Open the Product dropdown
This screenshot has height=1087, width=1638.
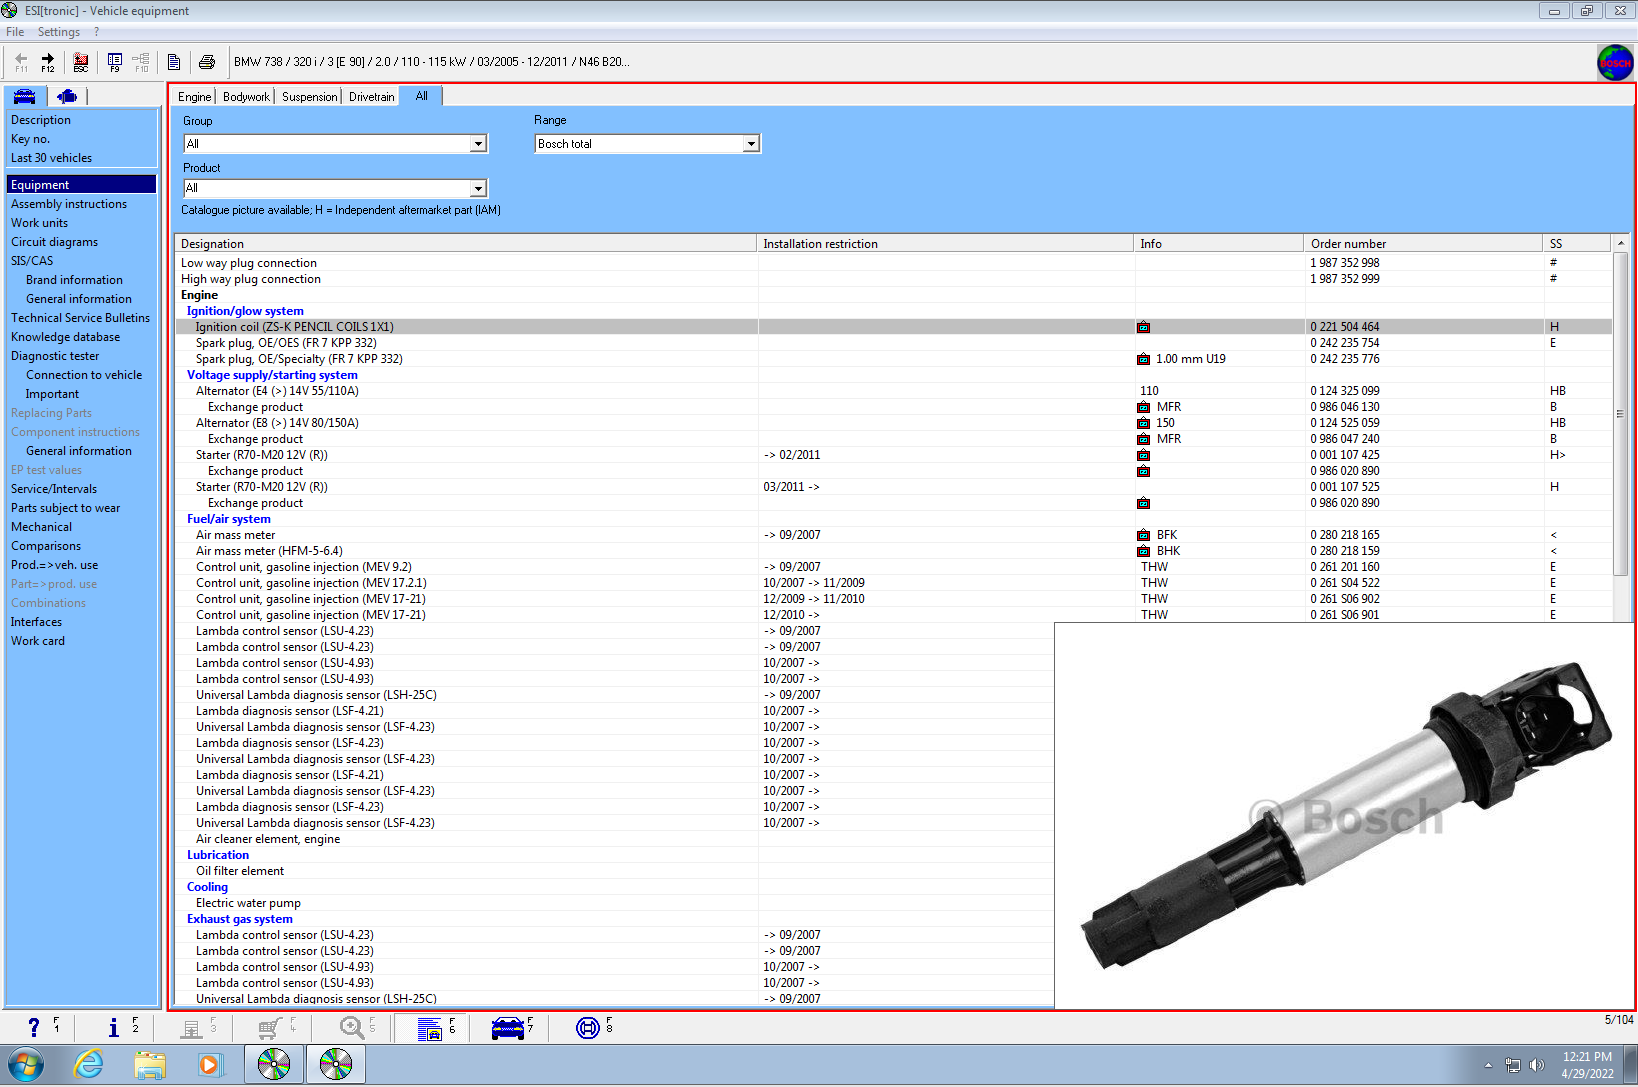click(478, 188)
